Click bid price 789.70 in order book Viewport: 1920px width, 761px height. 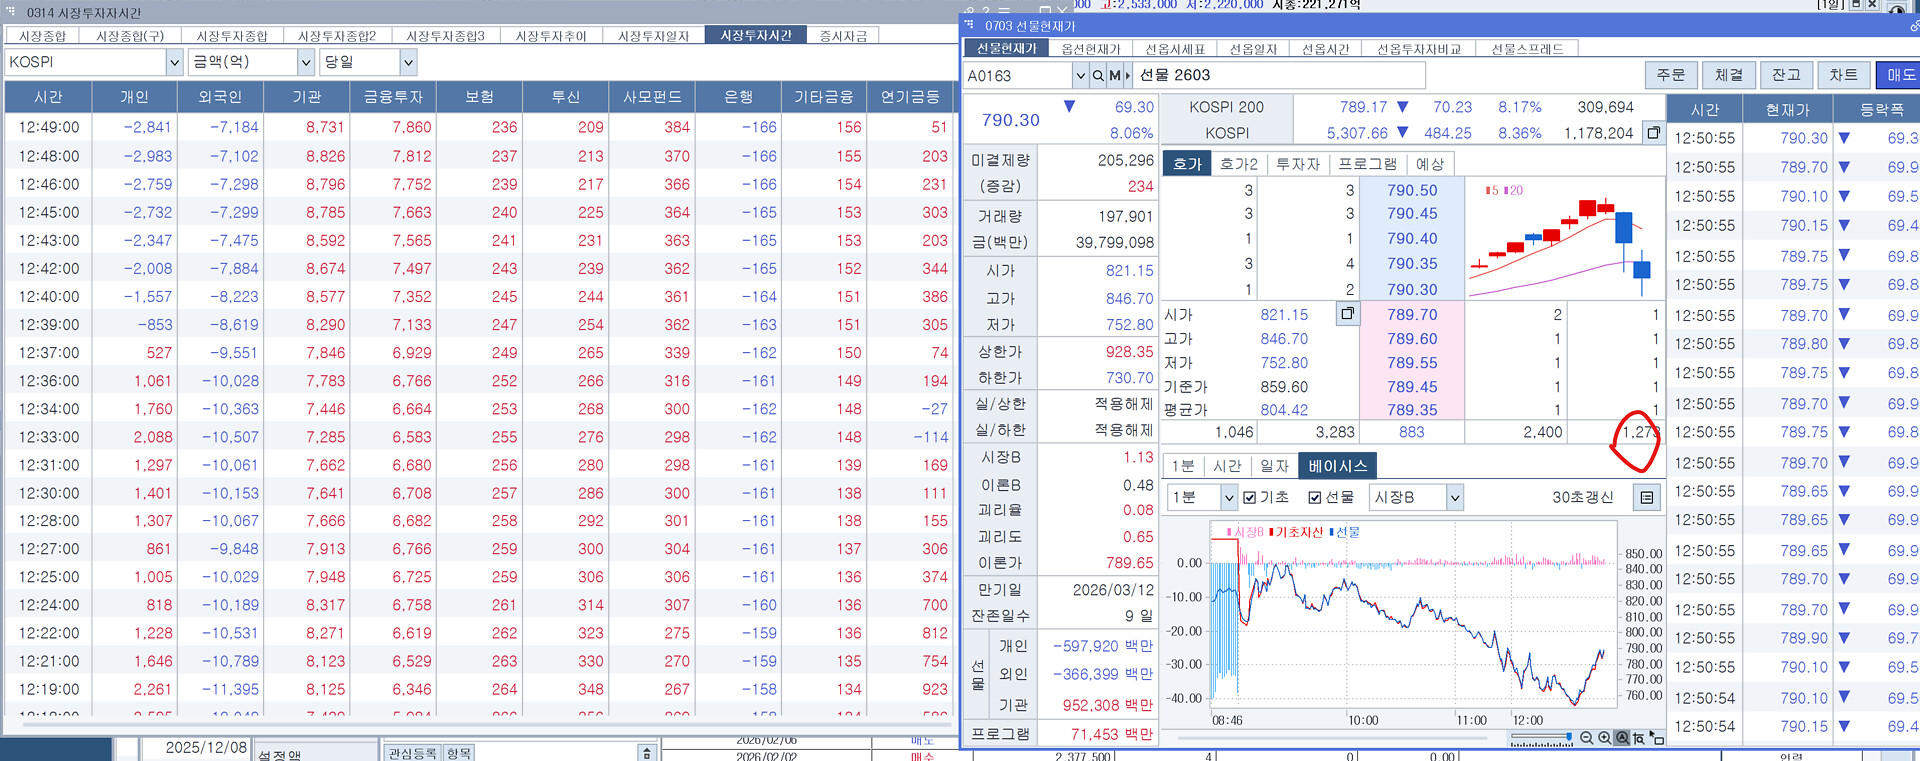pos(1412,314)
